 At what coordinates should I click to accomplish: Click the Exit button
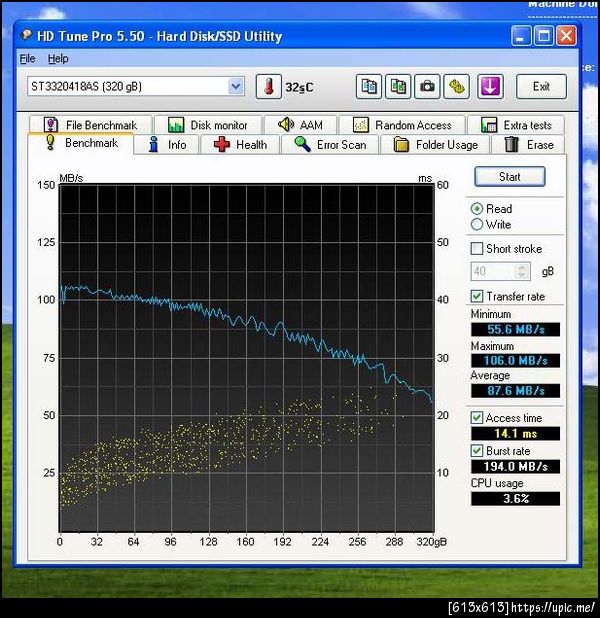[x=541, y=86]
